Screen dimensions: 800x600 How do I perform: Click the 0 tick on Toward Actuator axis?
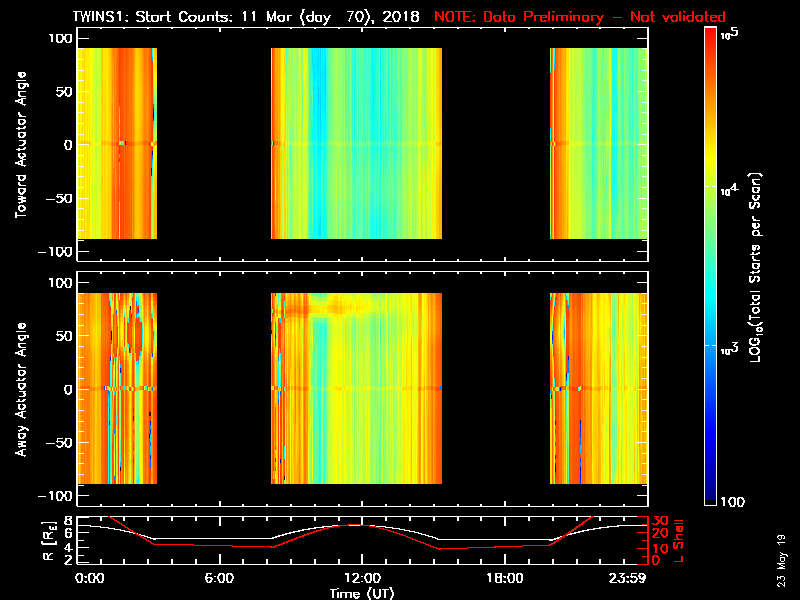[x=68, y=145]
